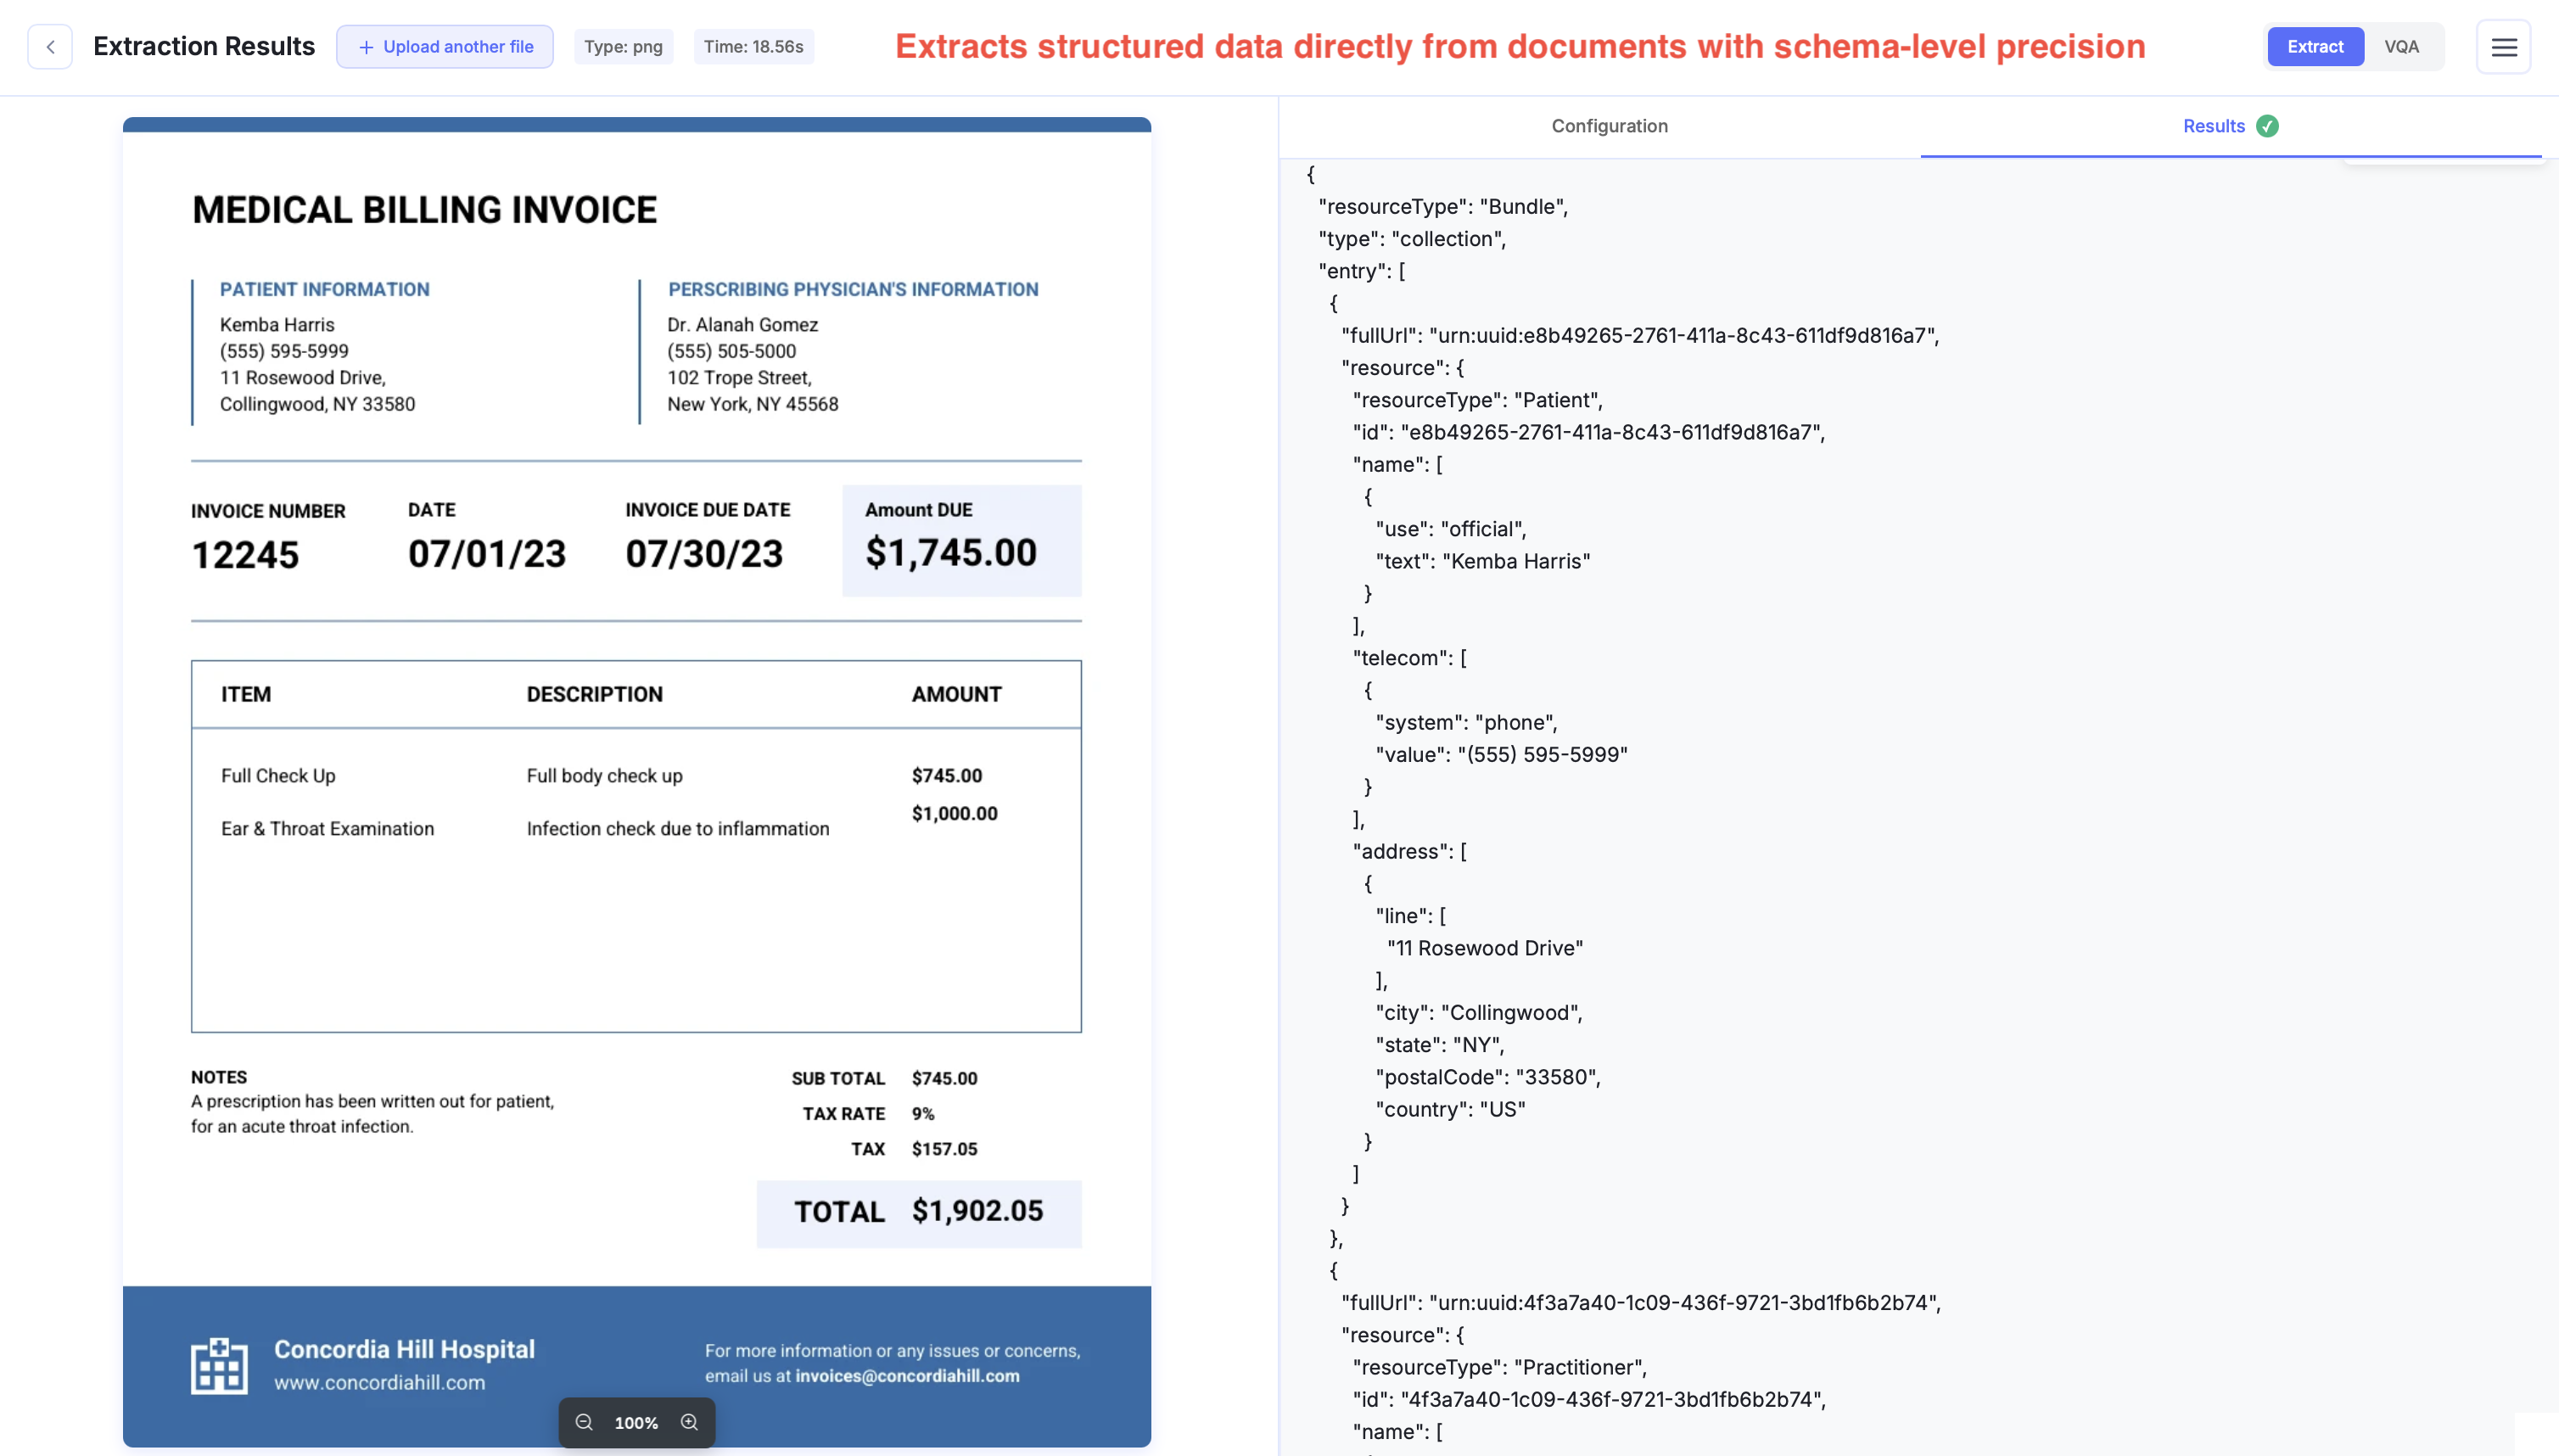Screen dimensions: 2559x1456
Task: Click the Type: png badge
Action: [x=623, y=47]
